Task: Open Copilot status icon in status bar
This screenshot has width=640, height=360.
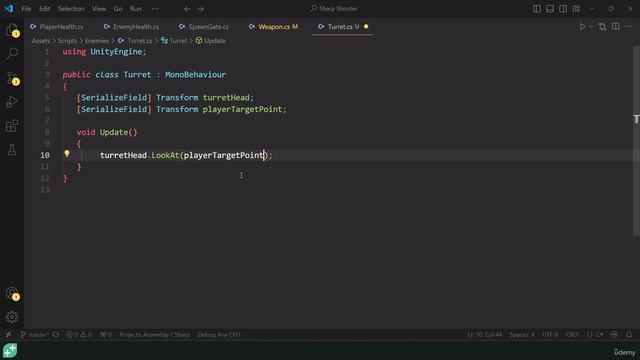Action: 614,334
